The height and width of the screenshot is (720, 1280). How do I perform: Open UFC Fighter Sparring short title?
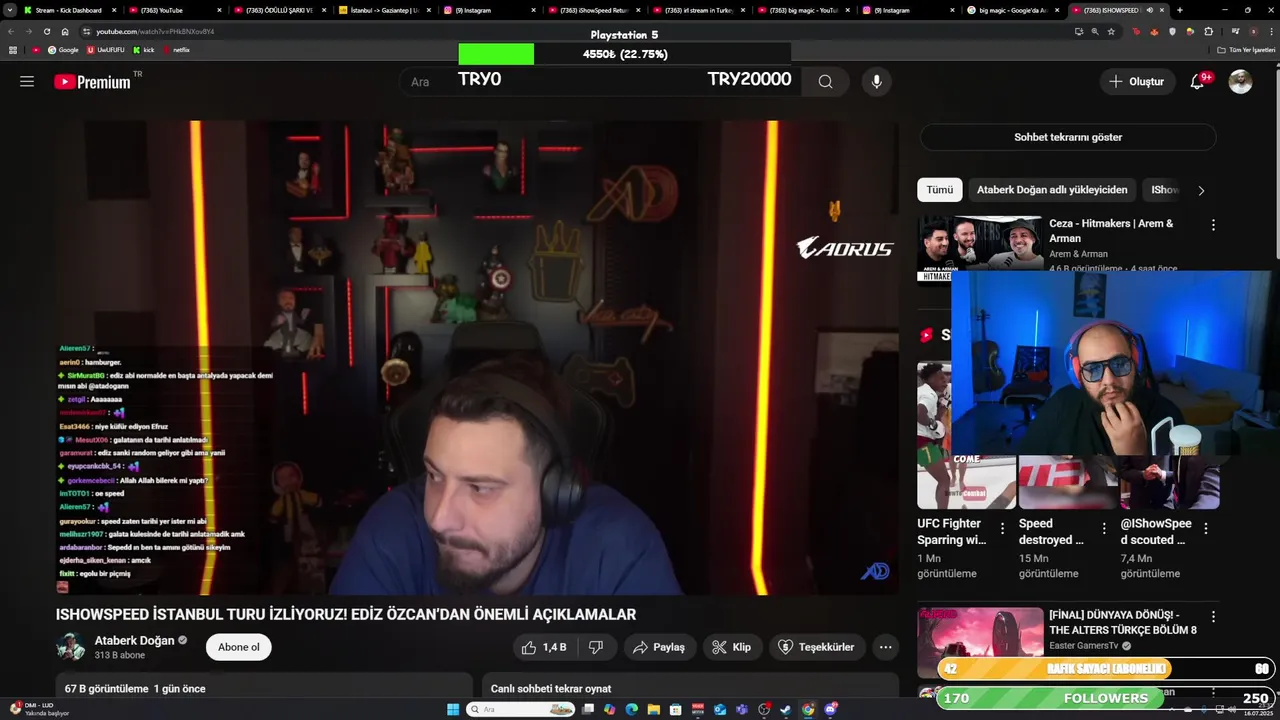[x=951, y=532]
